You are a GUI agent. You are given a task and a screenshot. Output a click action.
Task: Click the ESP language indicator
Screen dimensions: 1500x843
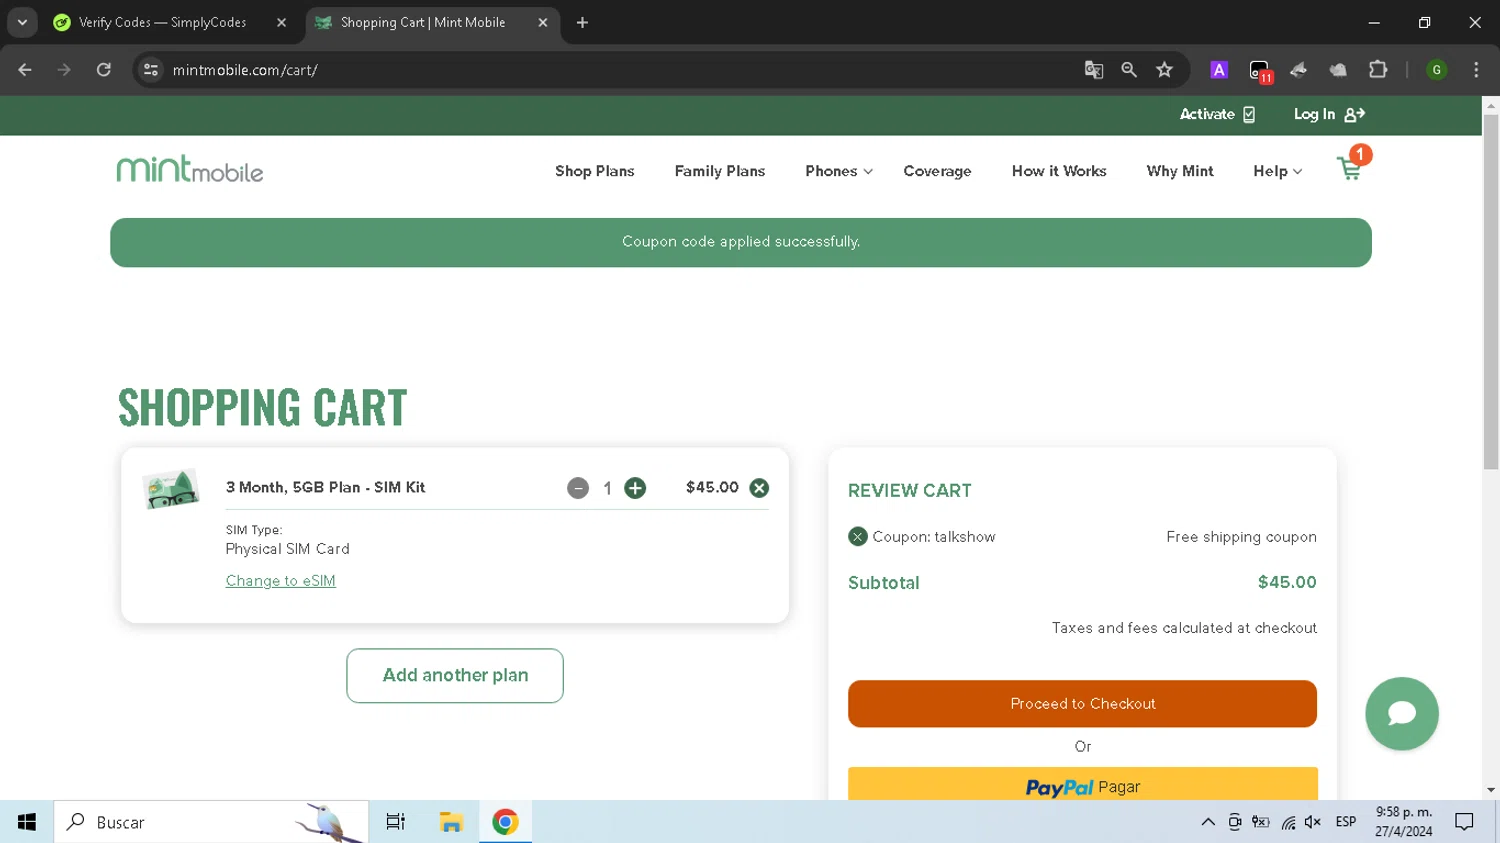1346,822
